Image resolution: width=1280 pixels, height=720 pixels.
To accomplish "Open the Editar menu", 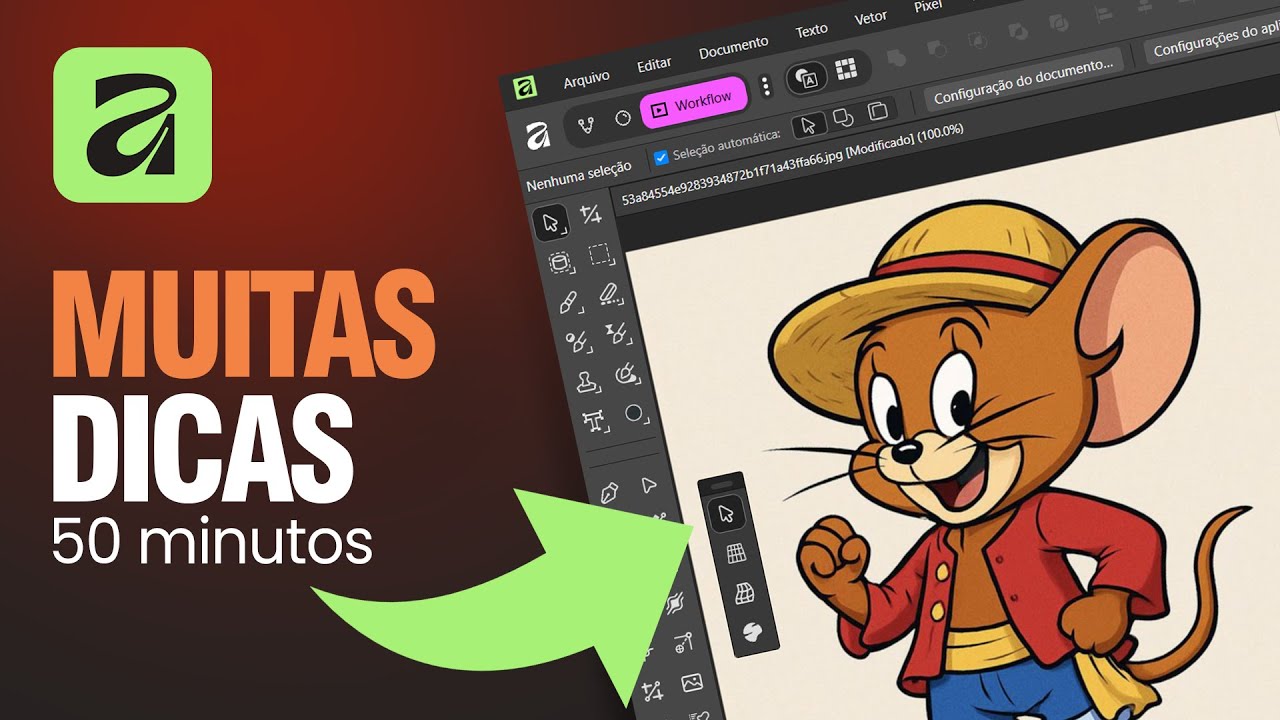I will click(x=654, y=64).
